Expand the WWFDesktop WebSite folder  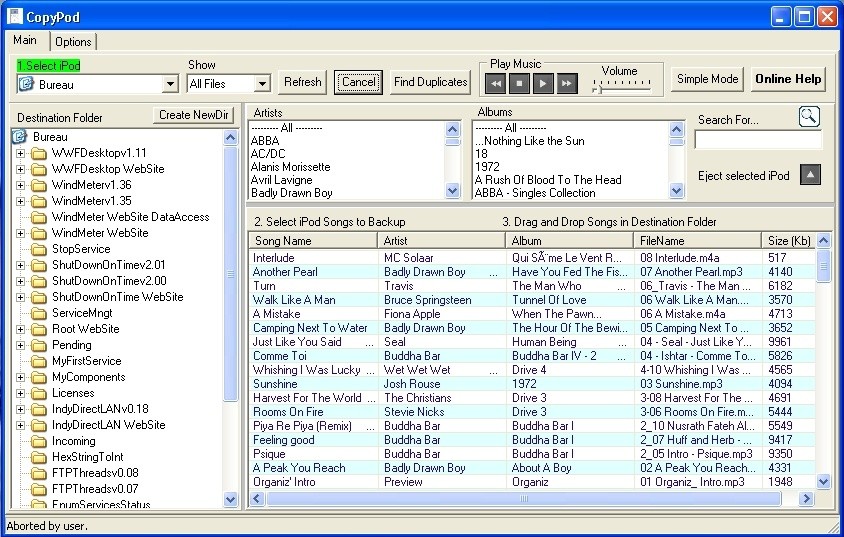point(20,169)
